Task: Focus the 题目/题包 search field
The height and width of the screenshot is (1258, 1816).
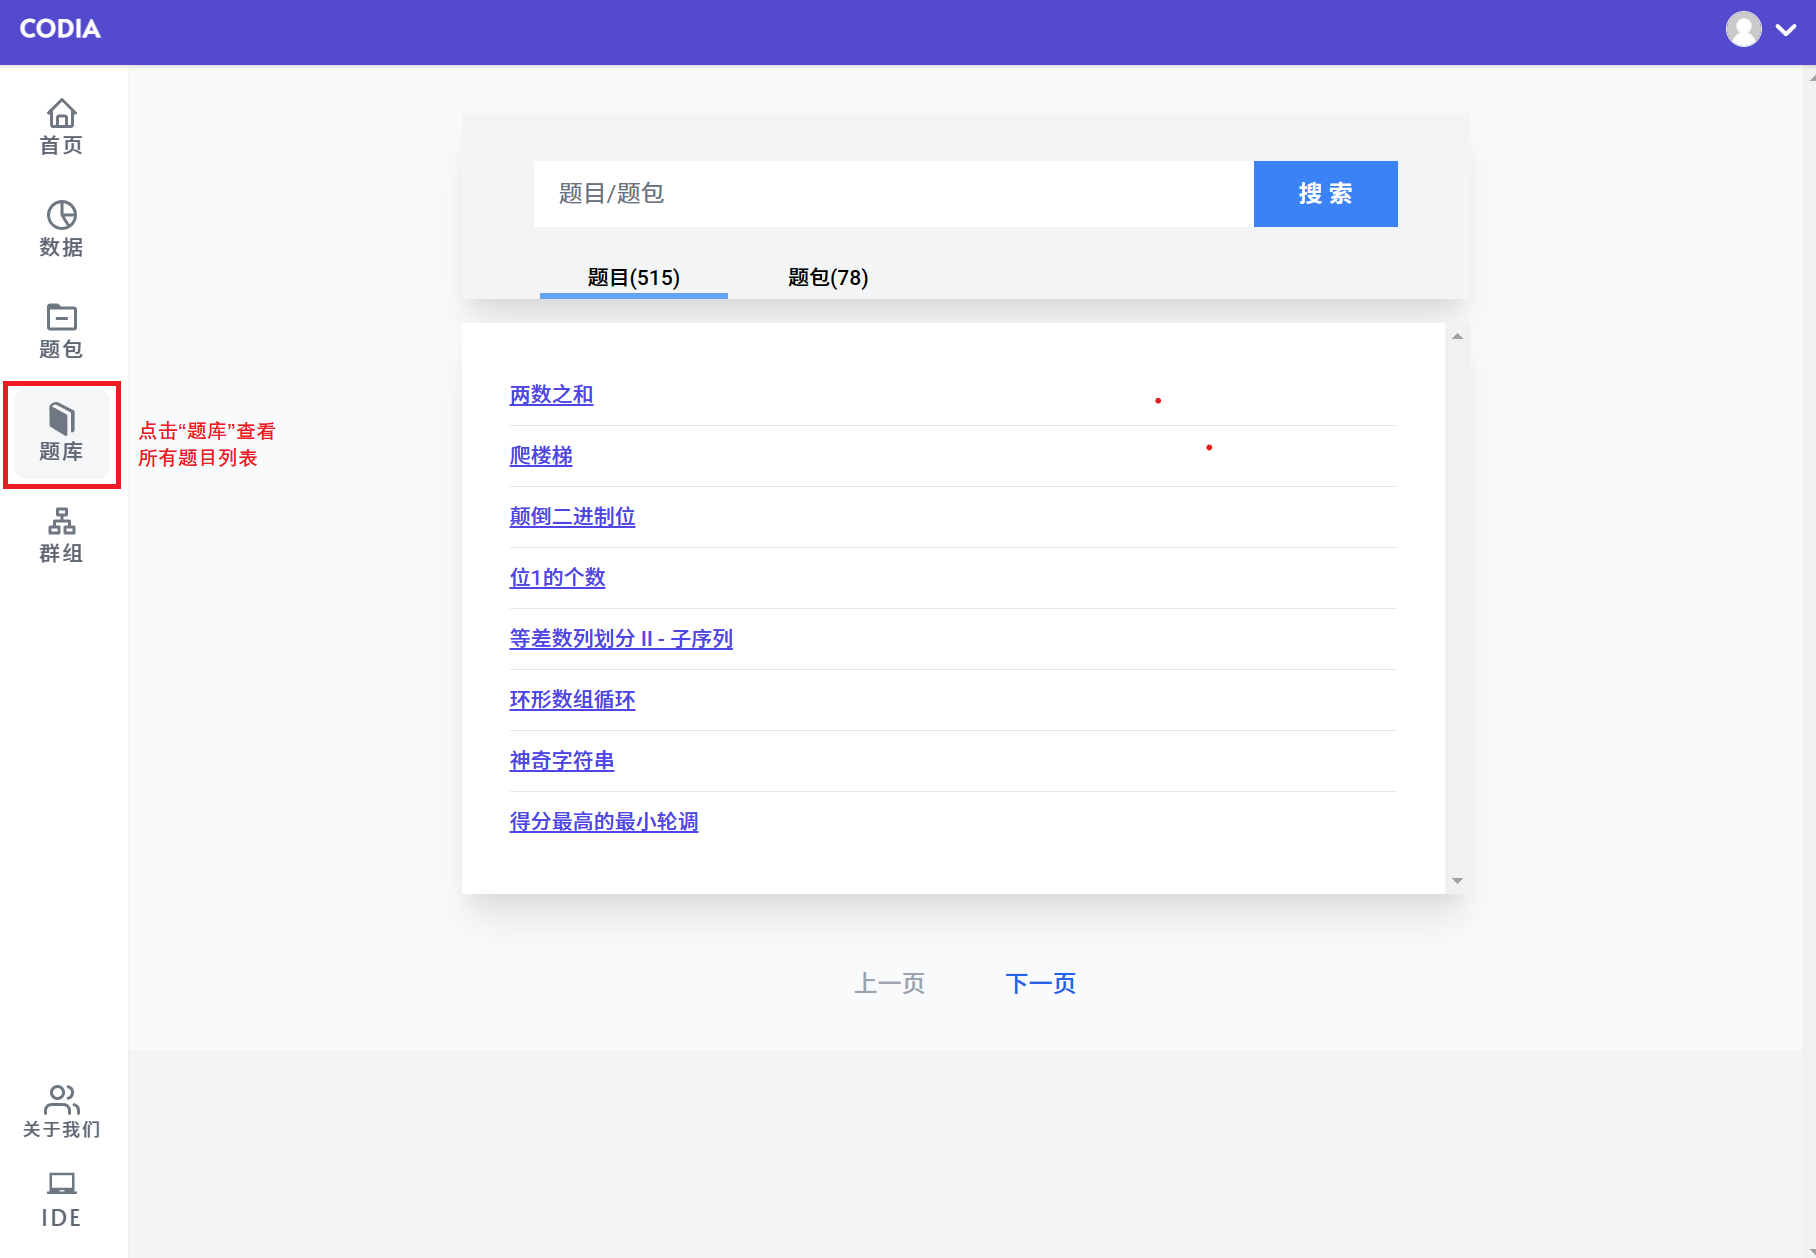Action: tap(893, 194)
